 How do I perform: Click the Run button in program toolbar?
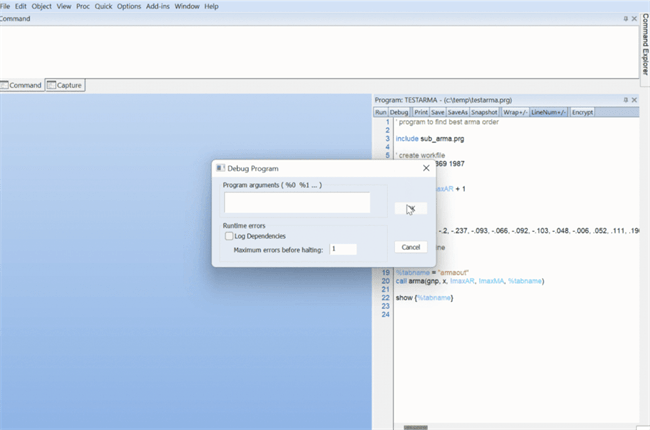pyautogui.click(x=381, y=112)
